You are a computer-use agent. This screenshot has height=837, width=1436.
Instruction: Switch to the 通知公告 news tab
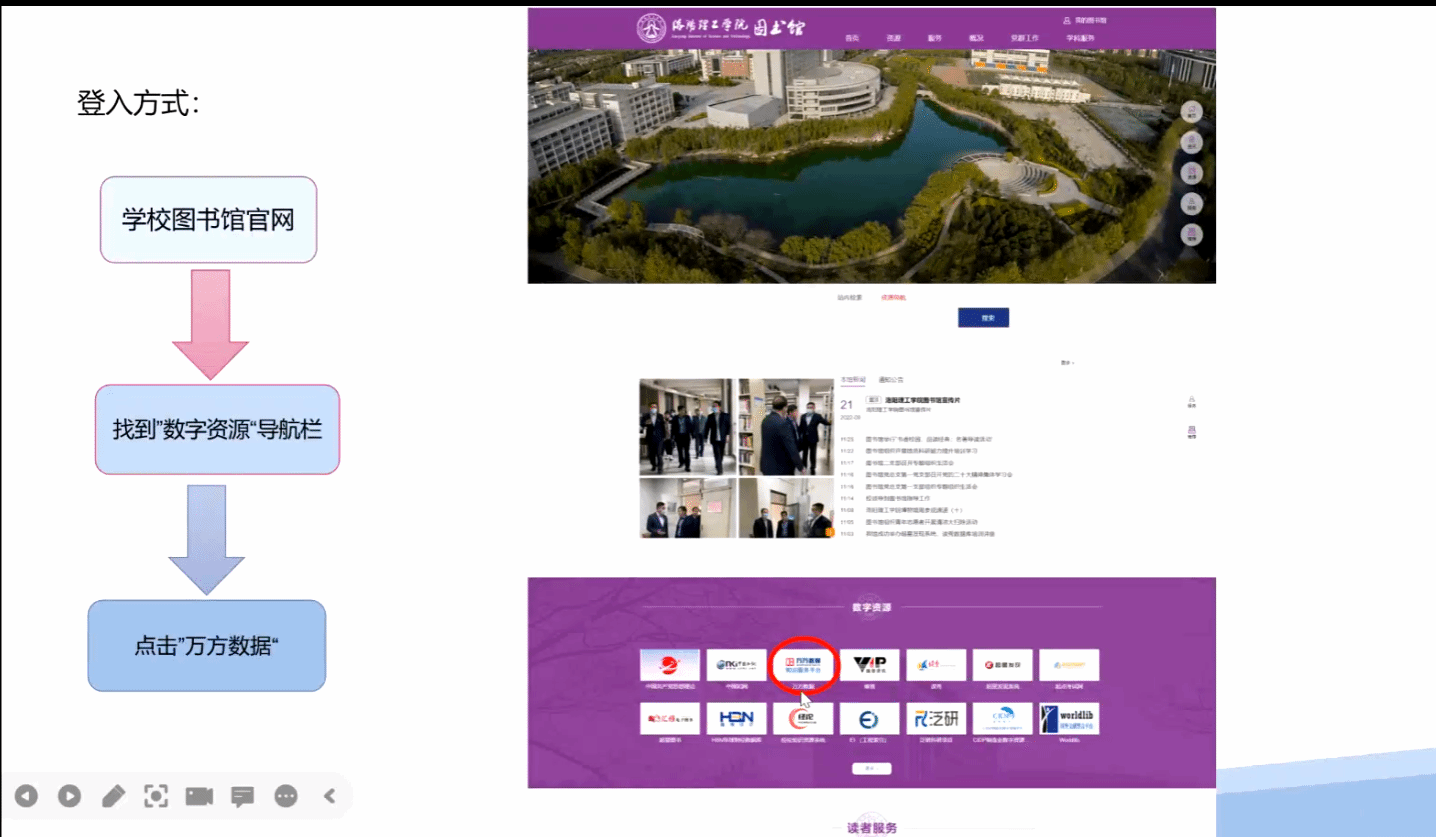tap(890, 380)
